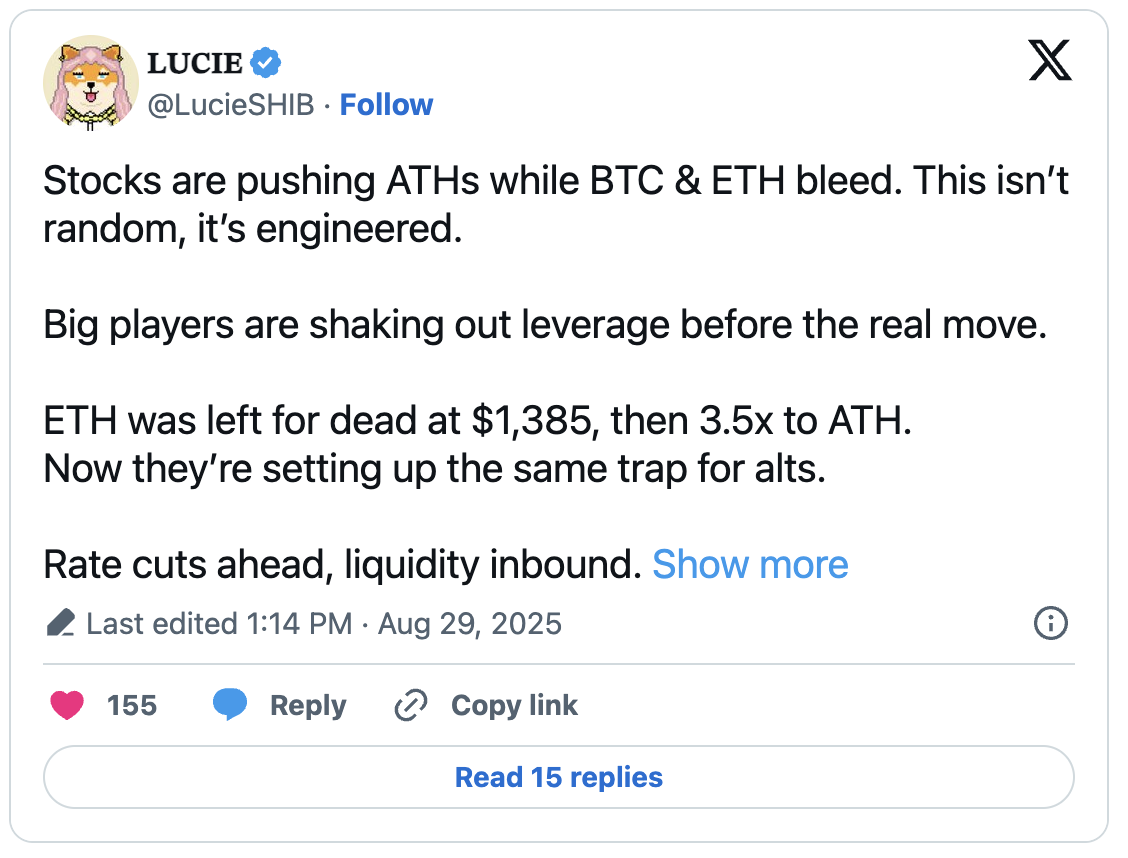
Task: Click the 'Big players are shaking out' sentence
Action: pyautogui.click(x=544, y=327)
